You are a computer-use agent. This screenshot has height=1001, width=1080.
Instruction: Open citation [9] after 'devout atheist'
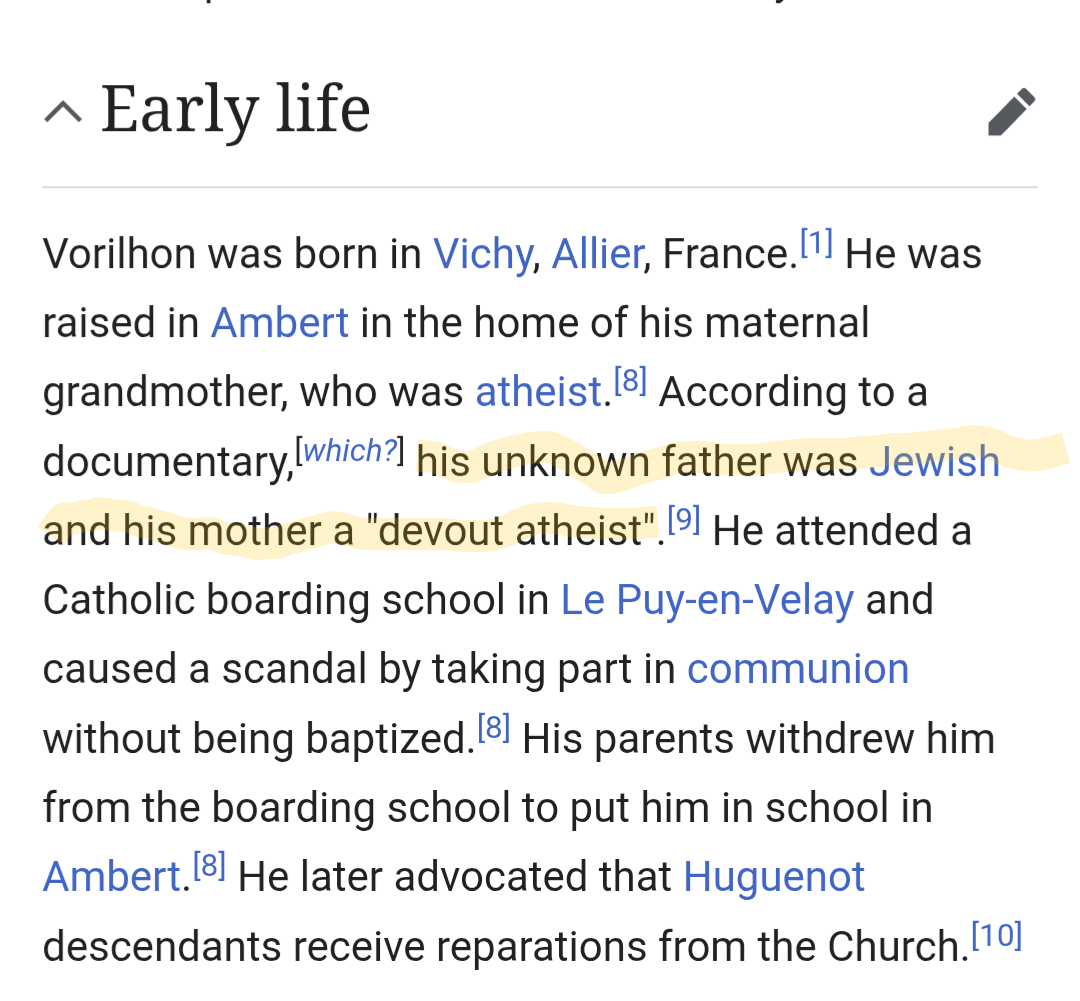(x=684, y=518)
